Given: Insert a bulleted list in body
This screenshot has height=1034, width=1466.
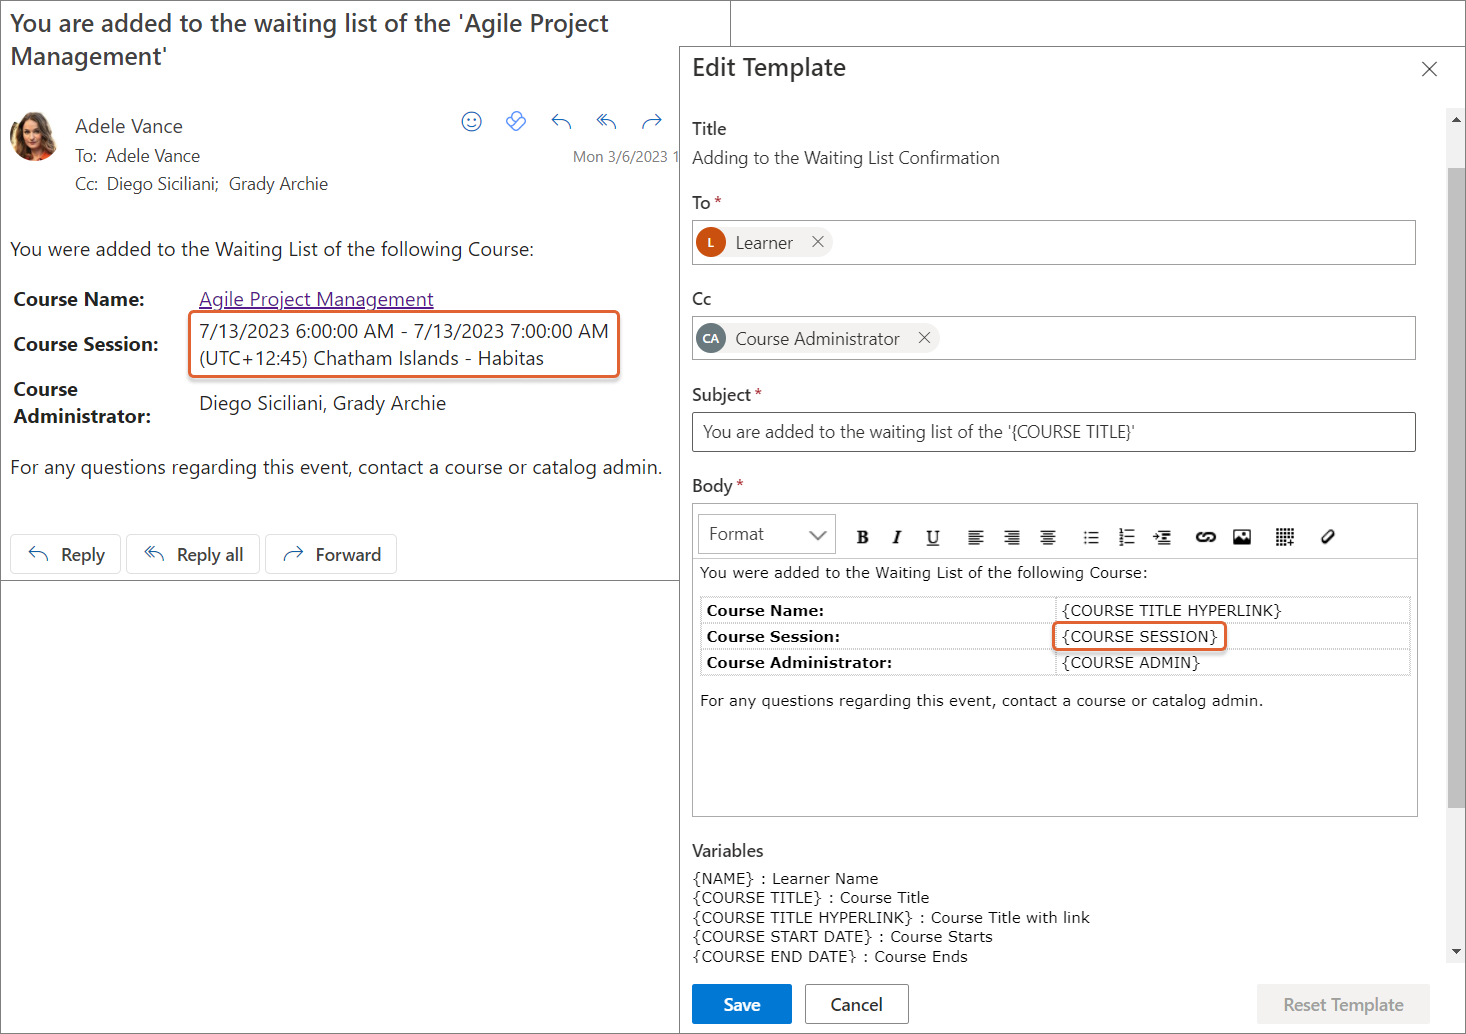Looking at the screenshot, I should [1091, 537].
